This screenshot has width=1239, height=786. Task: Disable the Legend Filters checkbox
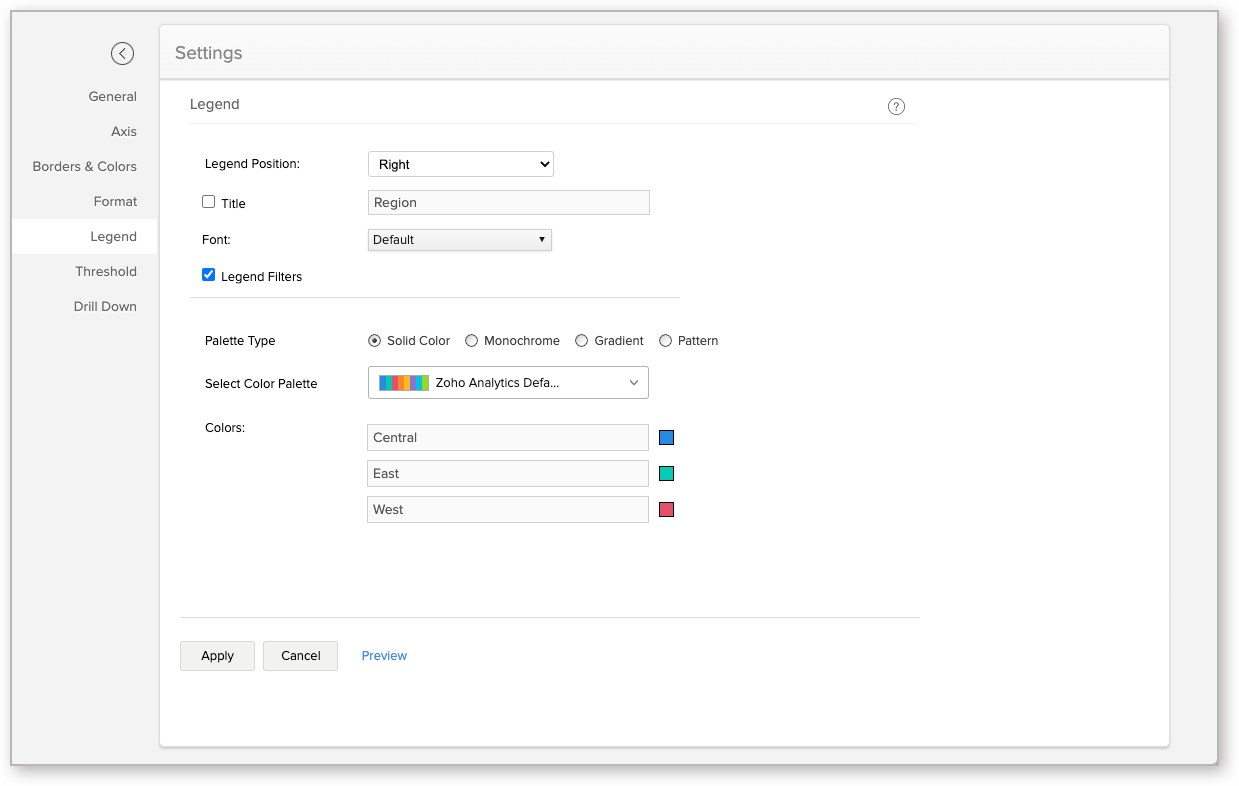coord(208,275)
